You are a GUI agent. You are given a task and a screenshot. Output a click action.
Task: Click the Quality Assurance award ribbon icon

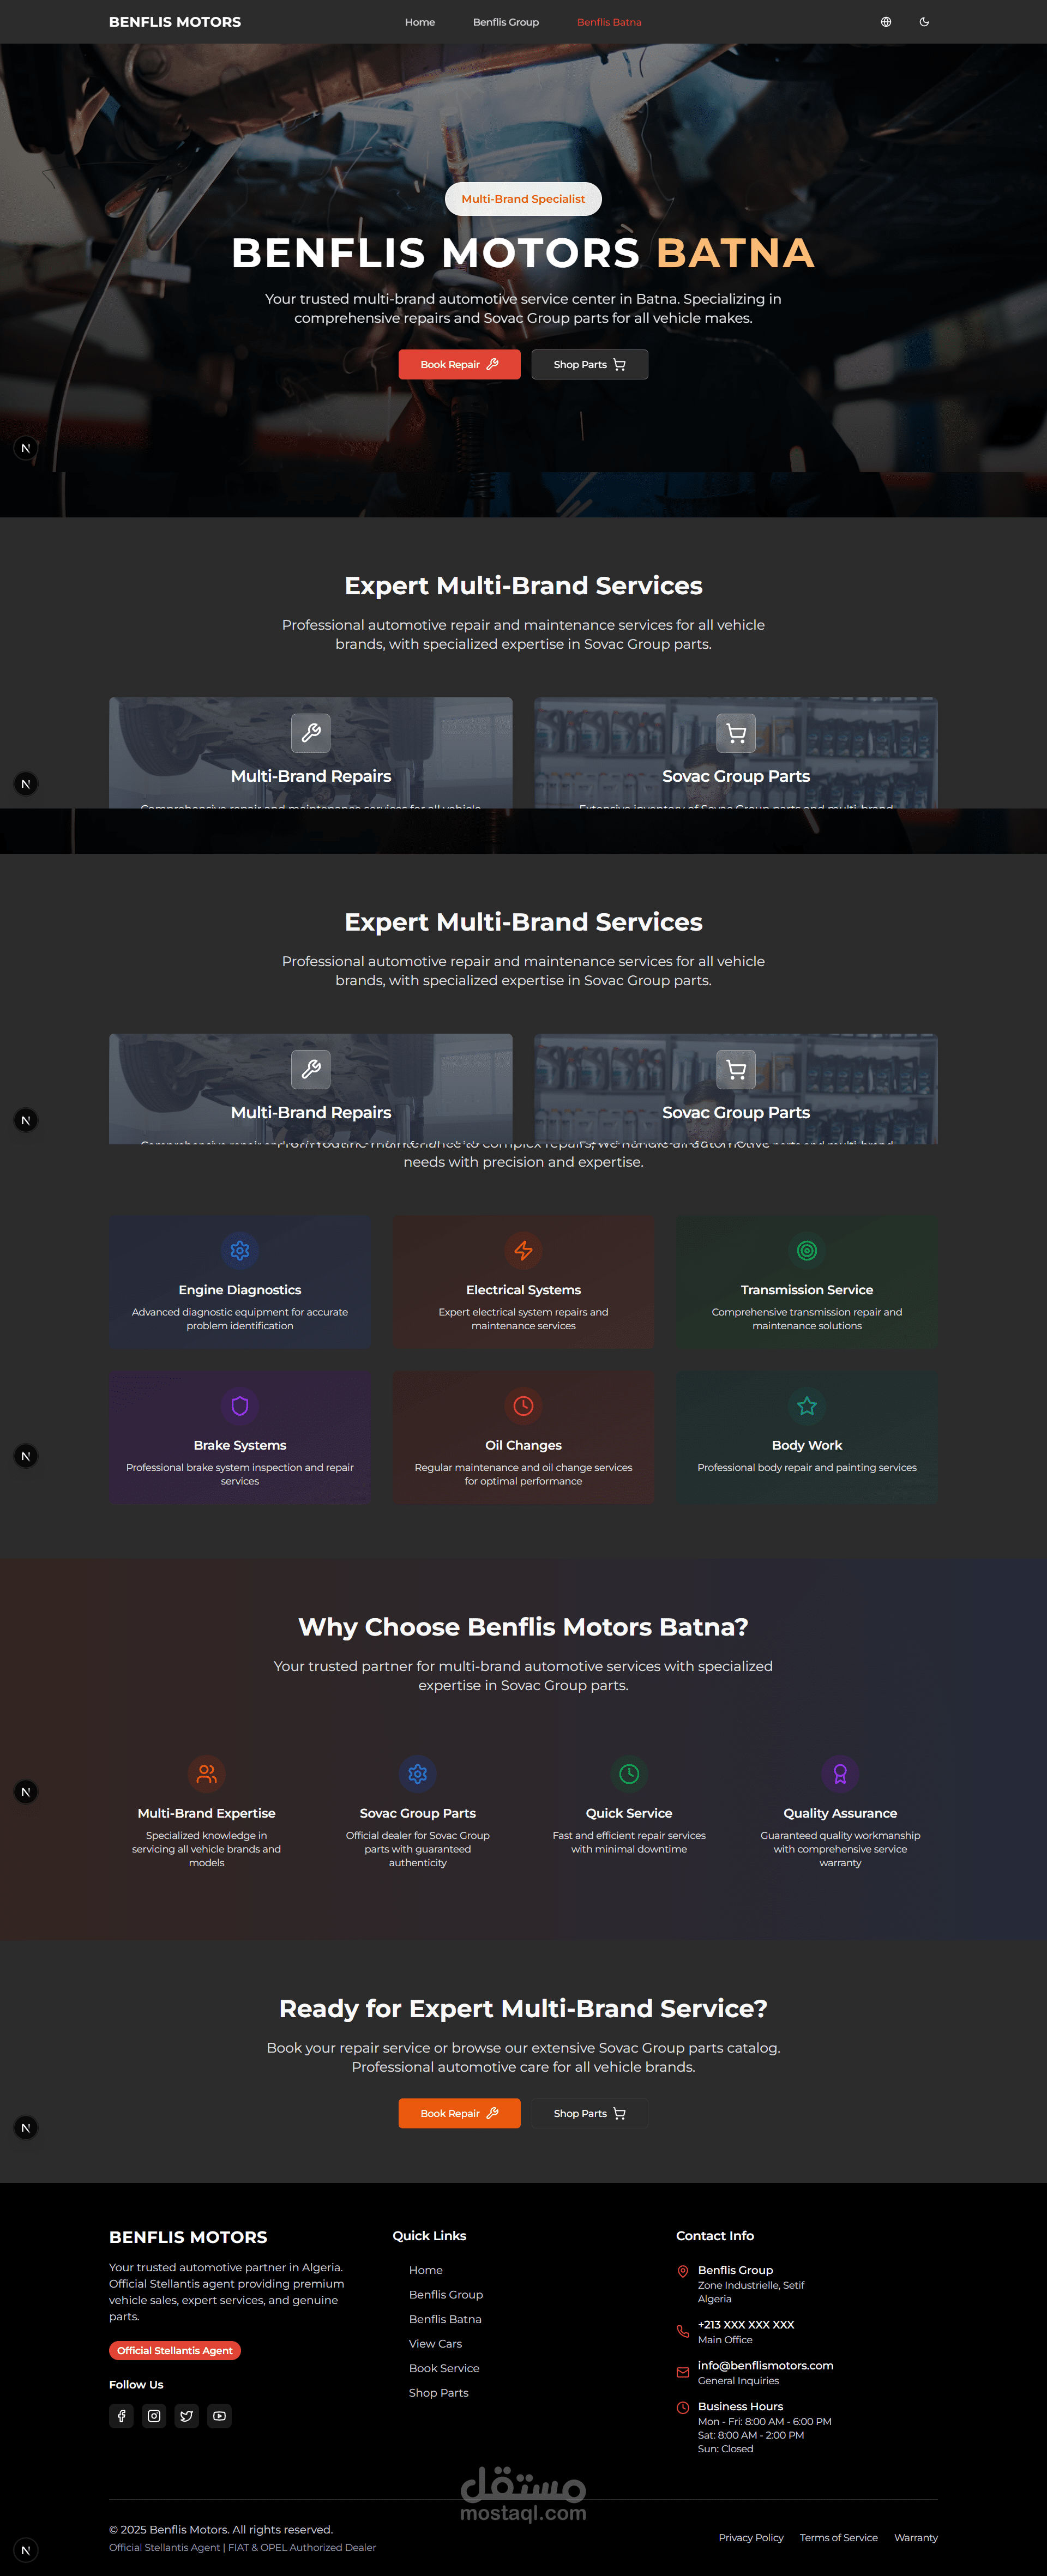840,1773
